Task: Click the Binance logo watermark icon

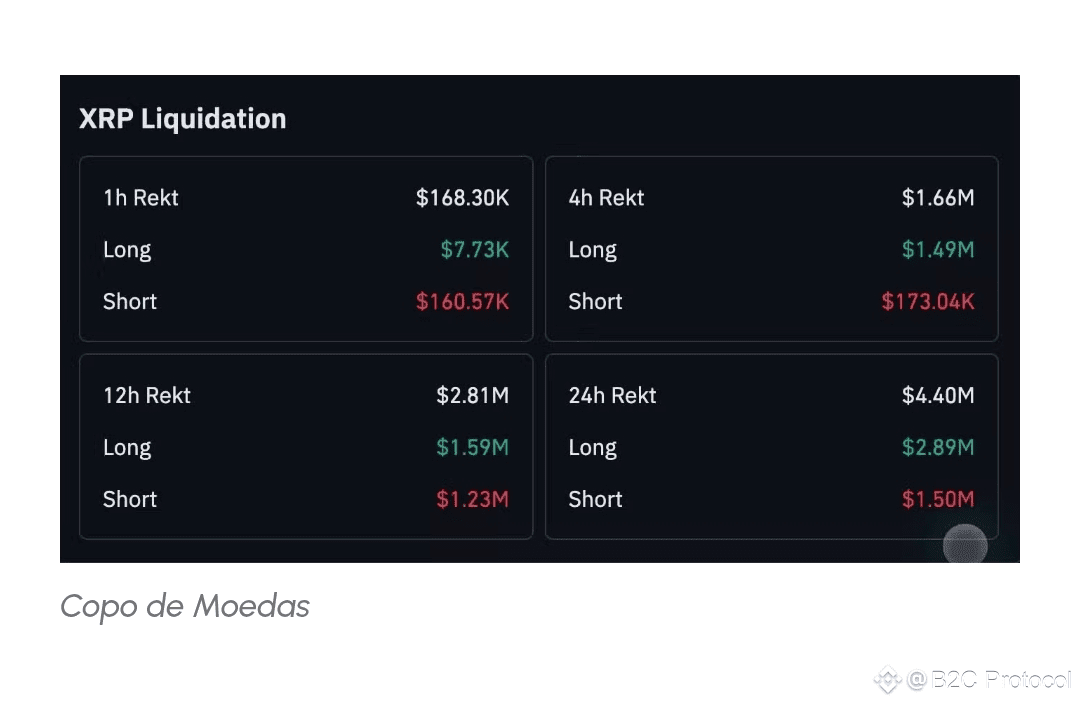Action: click(x=888, y=681)
